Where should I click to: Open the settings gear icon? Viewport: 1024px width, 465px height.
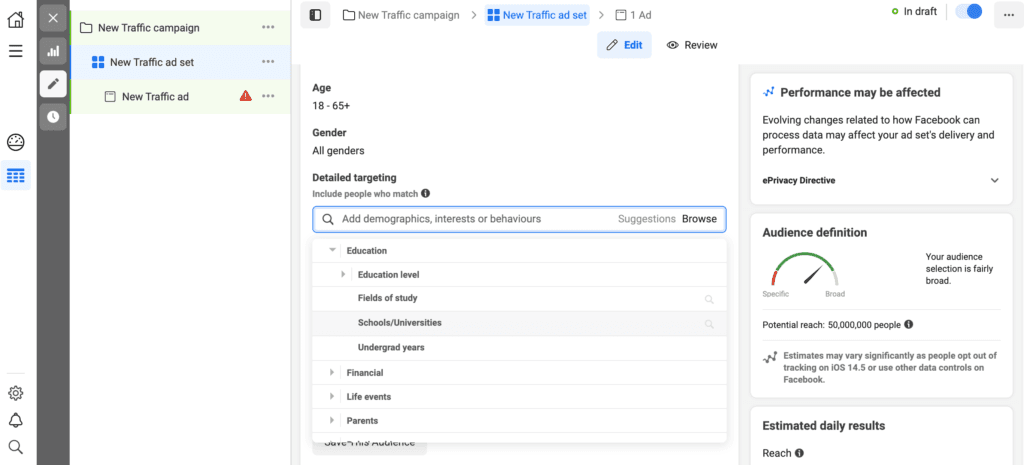pos(15,393)
